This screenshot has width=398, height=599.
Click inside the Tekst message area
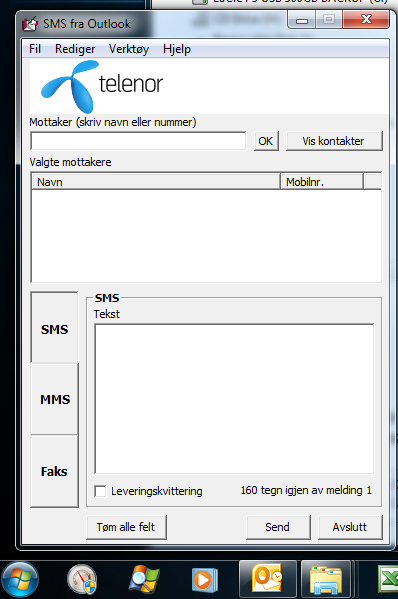coord(234,399)
